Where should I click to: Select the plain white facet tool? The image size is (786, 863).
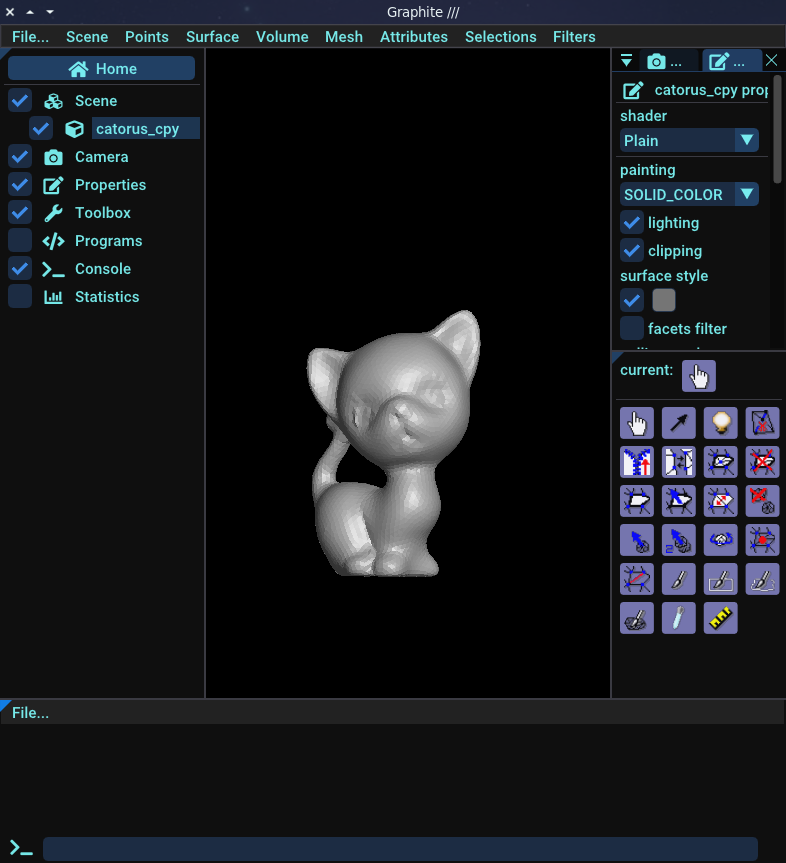click(x=637, y=501)
